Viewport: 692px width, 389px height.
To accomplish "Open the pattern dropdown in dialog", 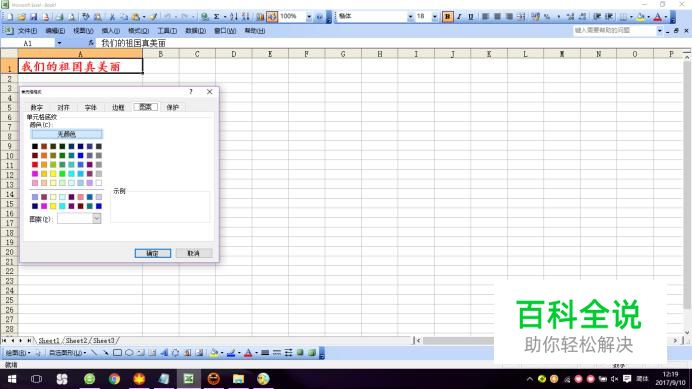I will [97, 219].
